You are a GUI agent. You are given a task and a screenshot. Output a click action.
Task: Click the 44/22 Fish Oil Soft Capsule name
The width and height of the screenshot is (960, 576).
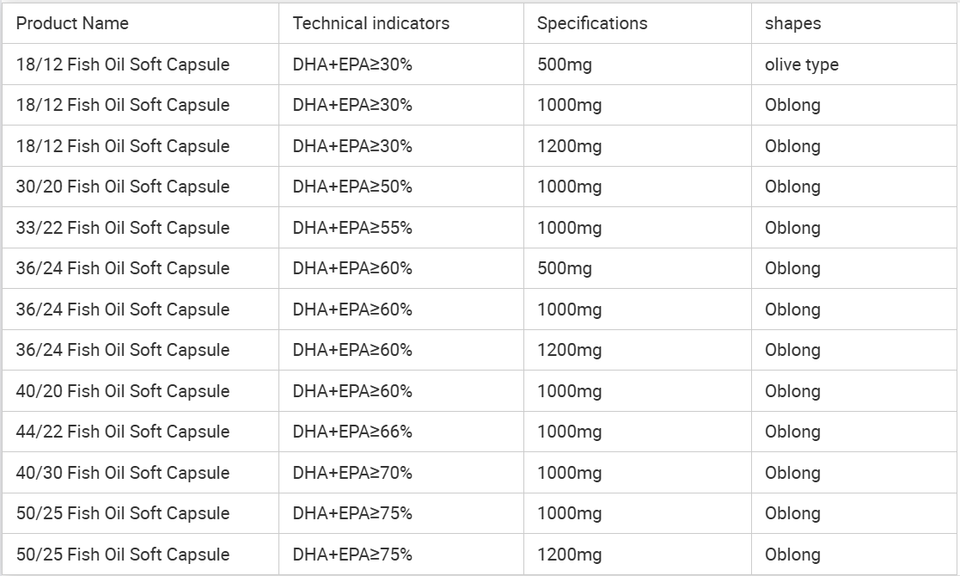pos(123,432)
